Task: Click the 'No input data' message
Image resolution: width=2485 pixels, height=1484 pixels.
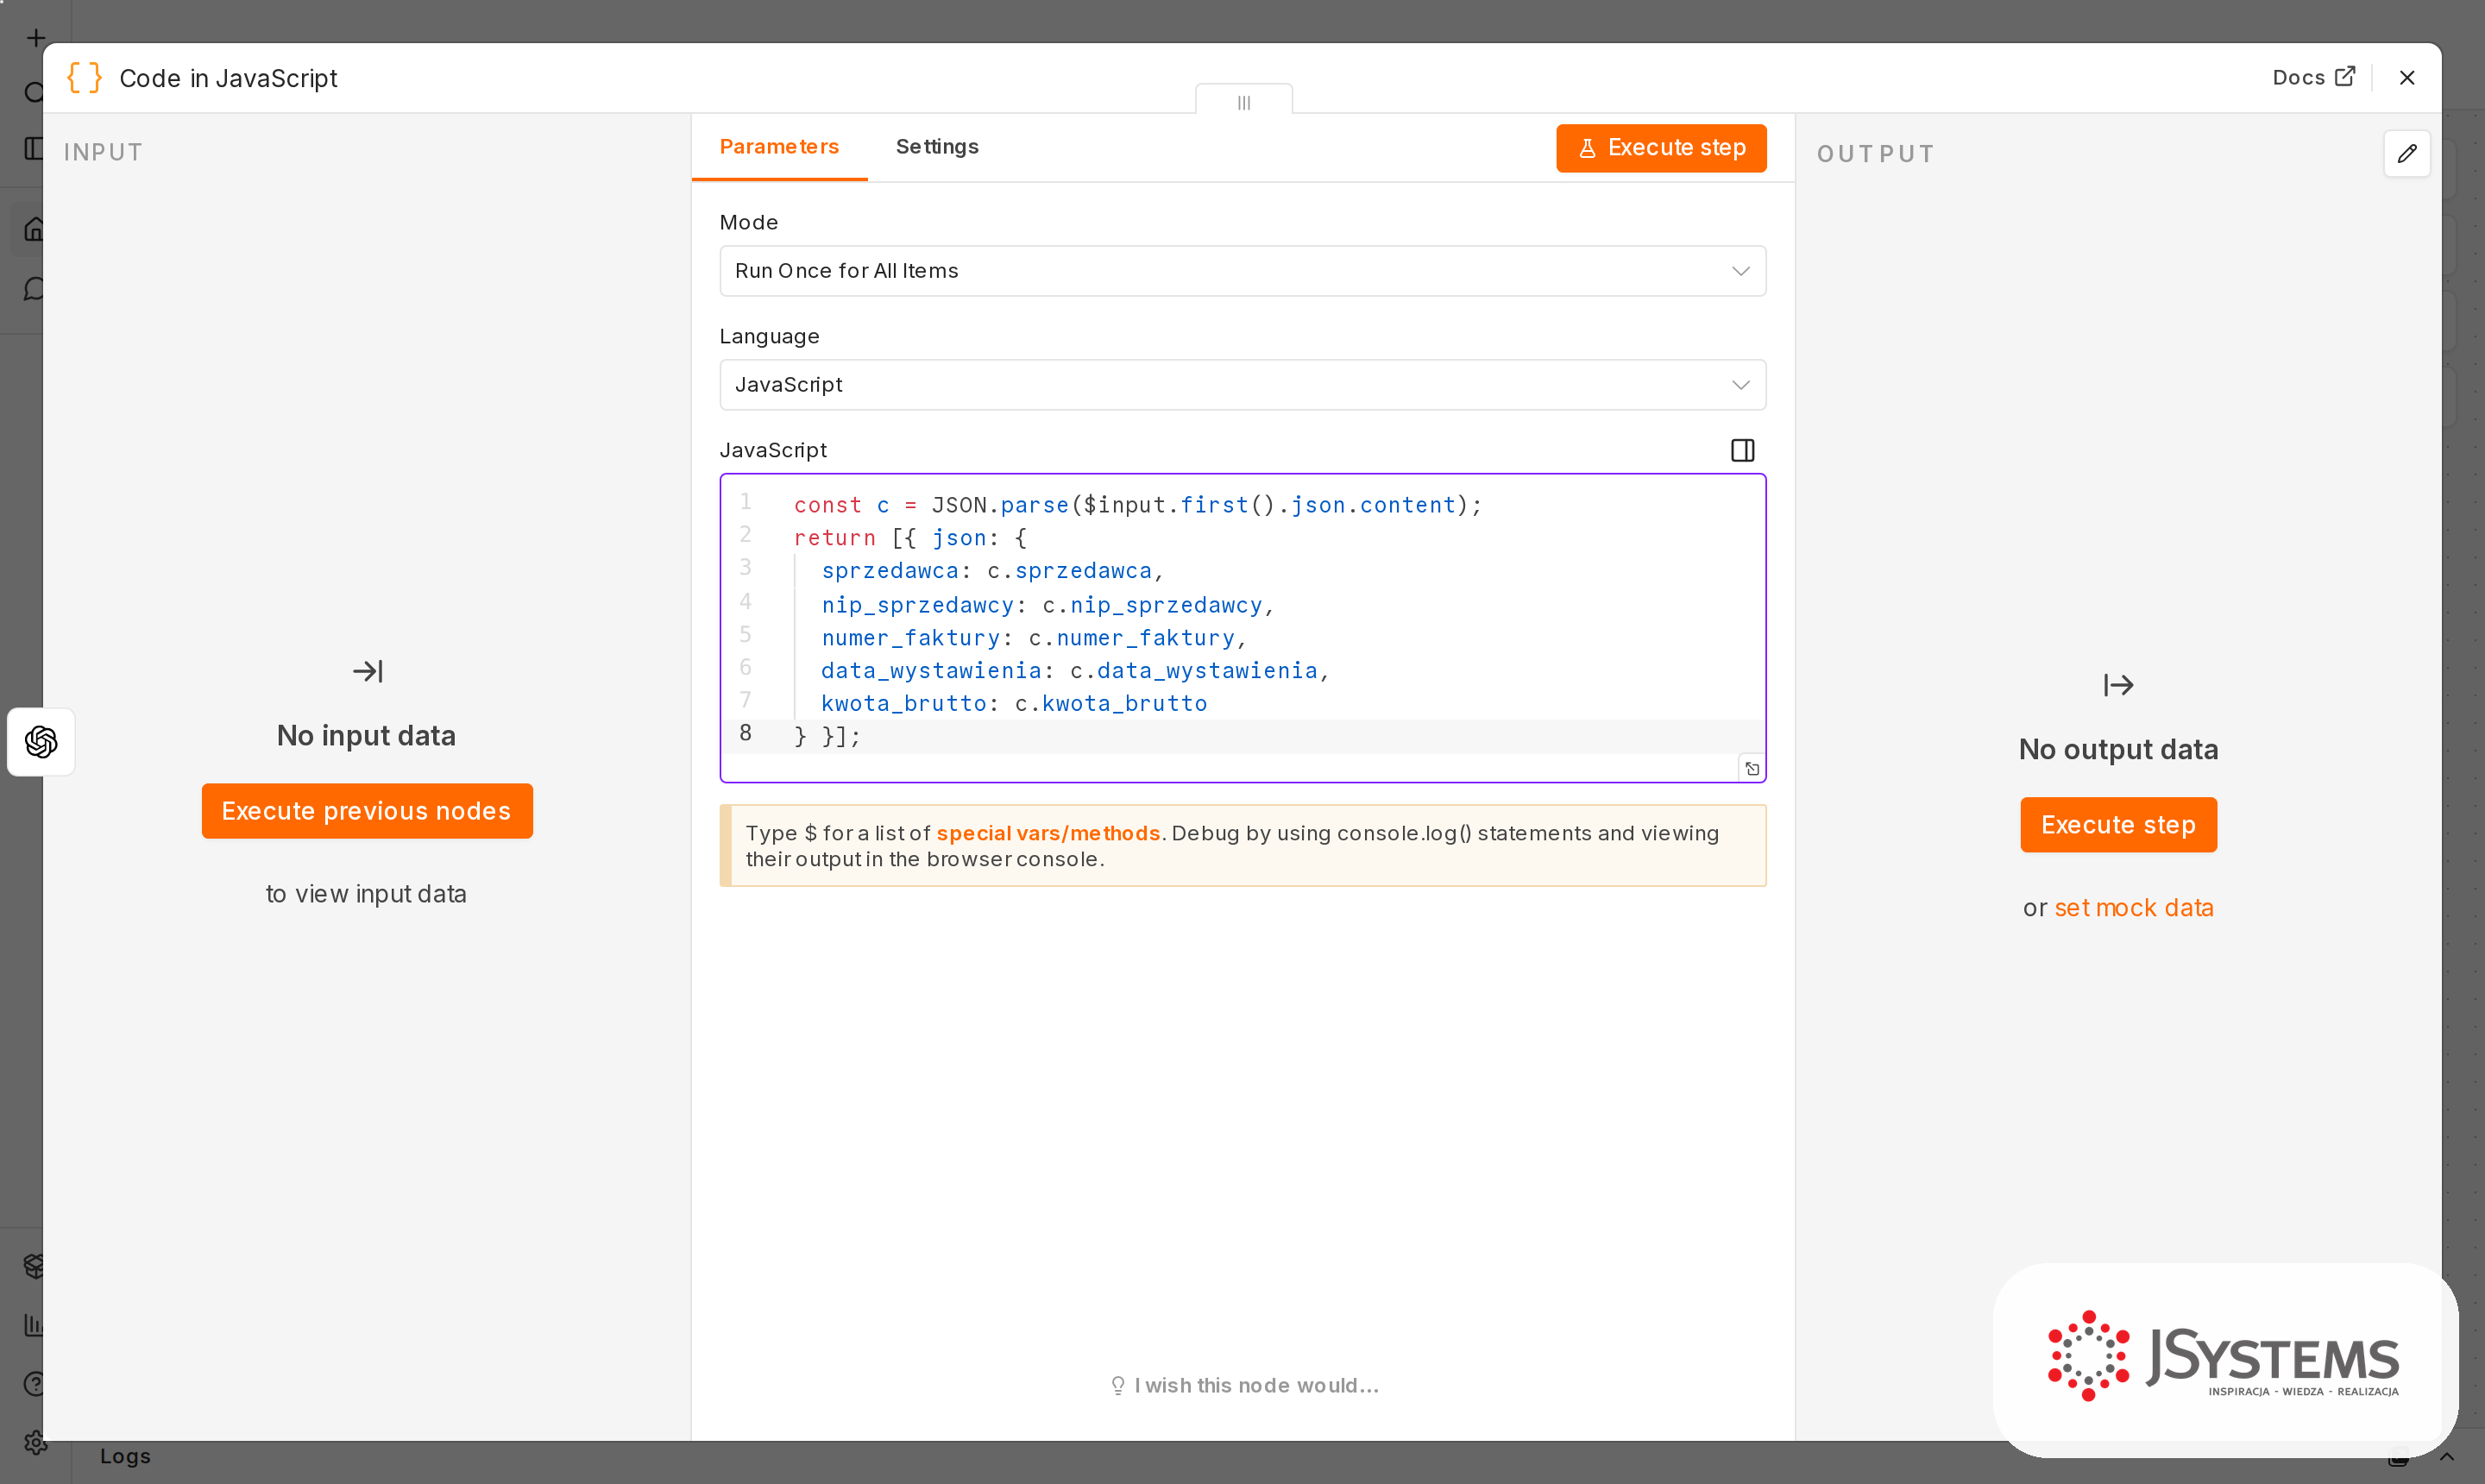Action: [366, 736]
